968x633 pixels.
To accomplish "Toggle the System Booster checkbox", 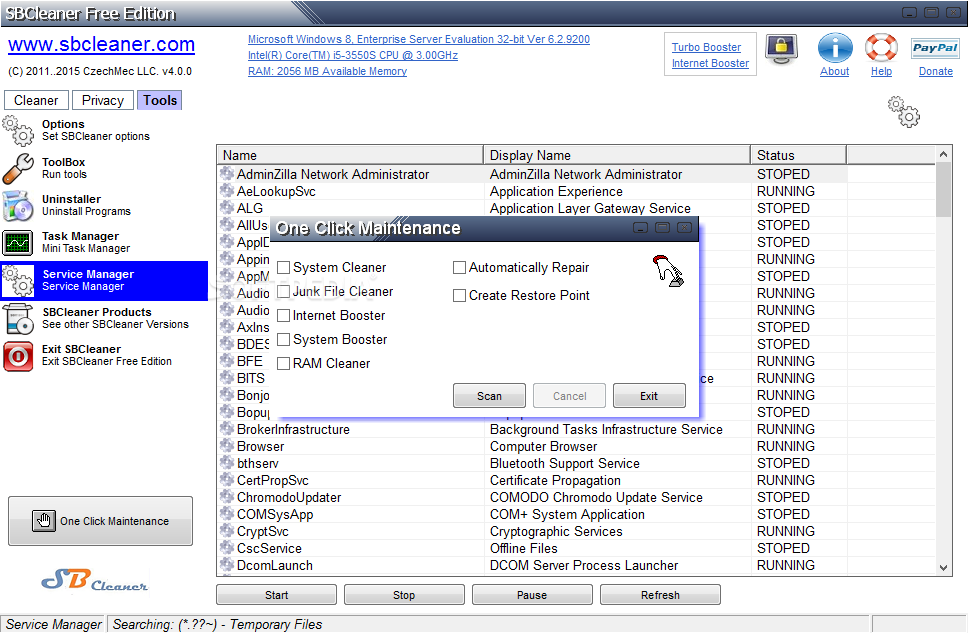I will 283,340.
